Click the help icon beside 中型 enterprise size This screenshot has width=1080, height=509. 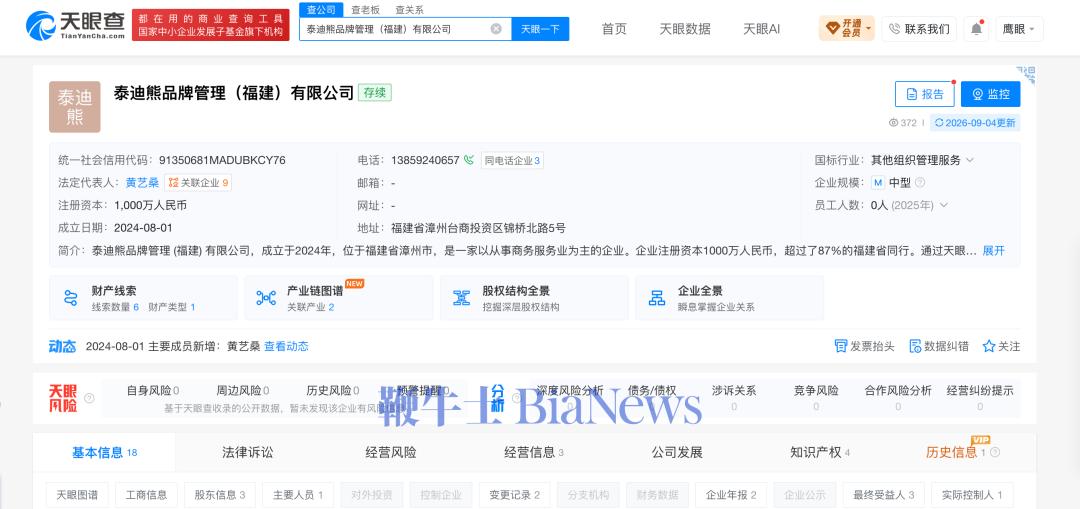click(x=920, y=183)
